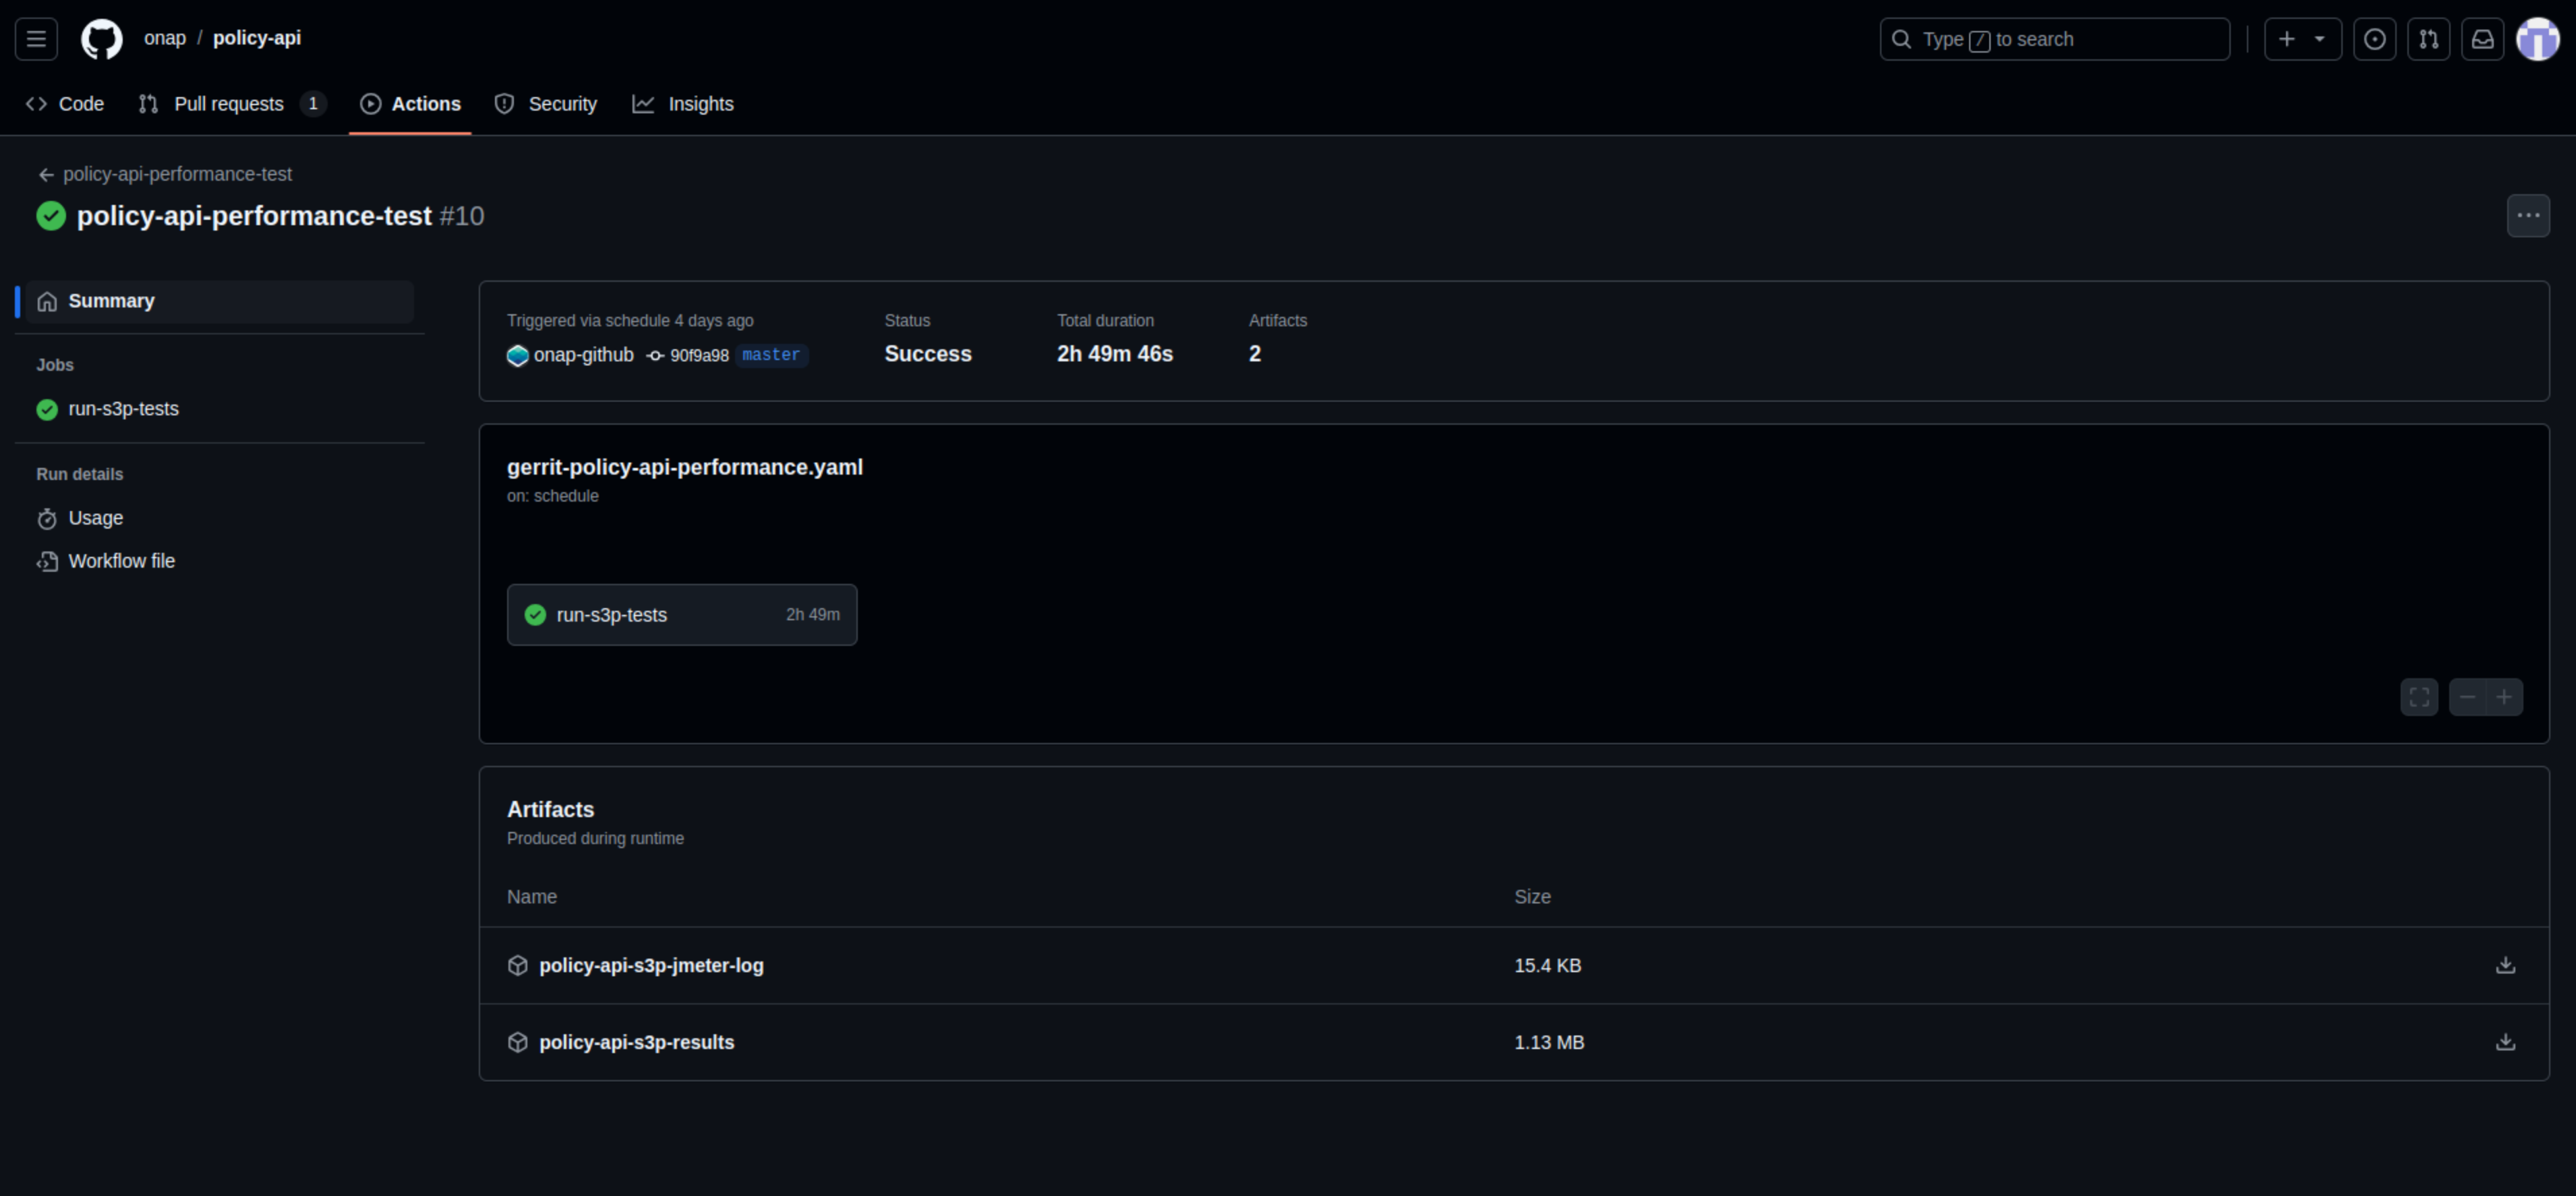
Task: Click the 'Total duration' value 2h 49m 46s
Action: coord(1115,354)
